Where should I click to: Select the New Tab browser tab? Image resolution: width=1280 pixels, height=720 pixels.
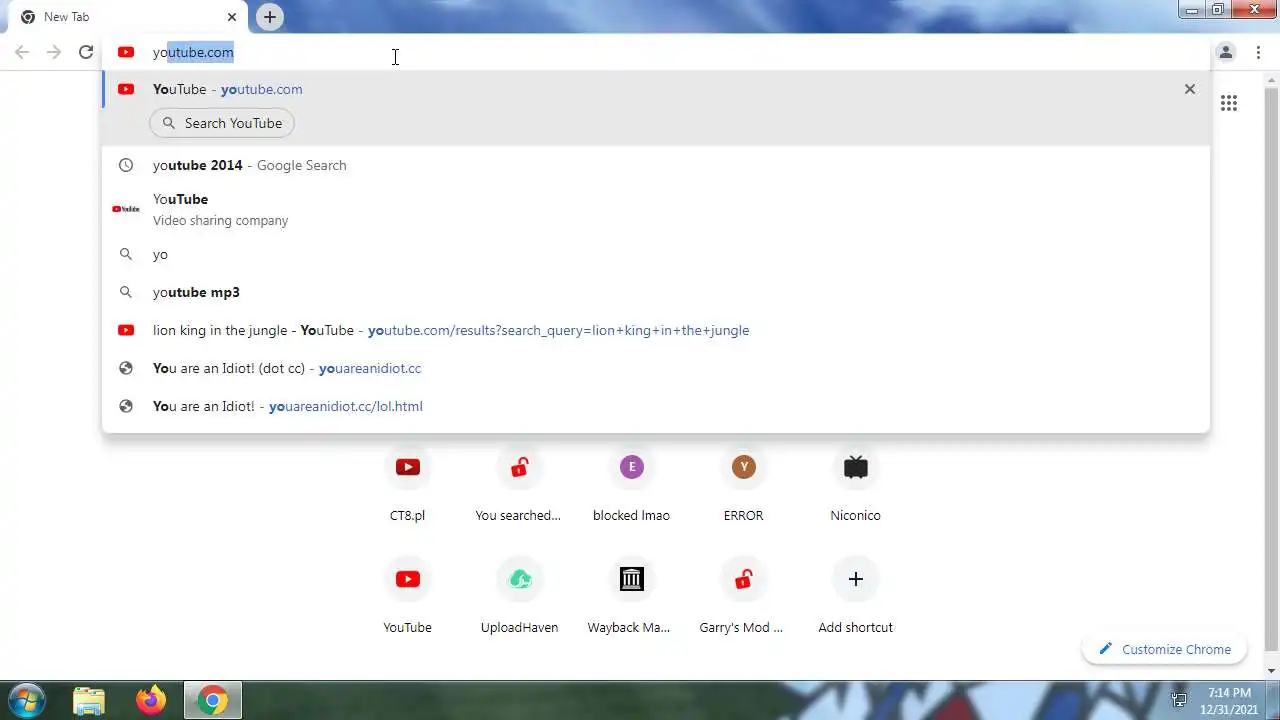coord(128,17)
